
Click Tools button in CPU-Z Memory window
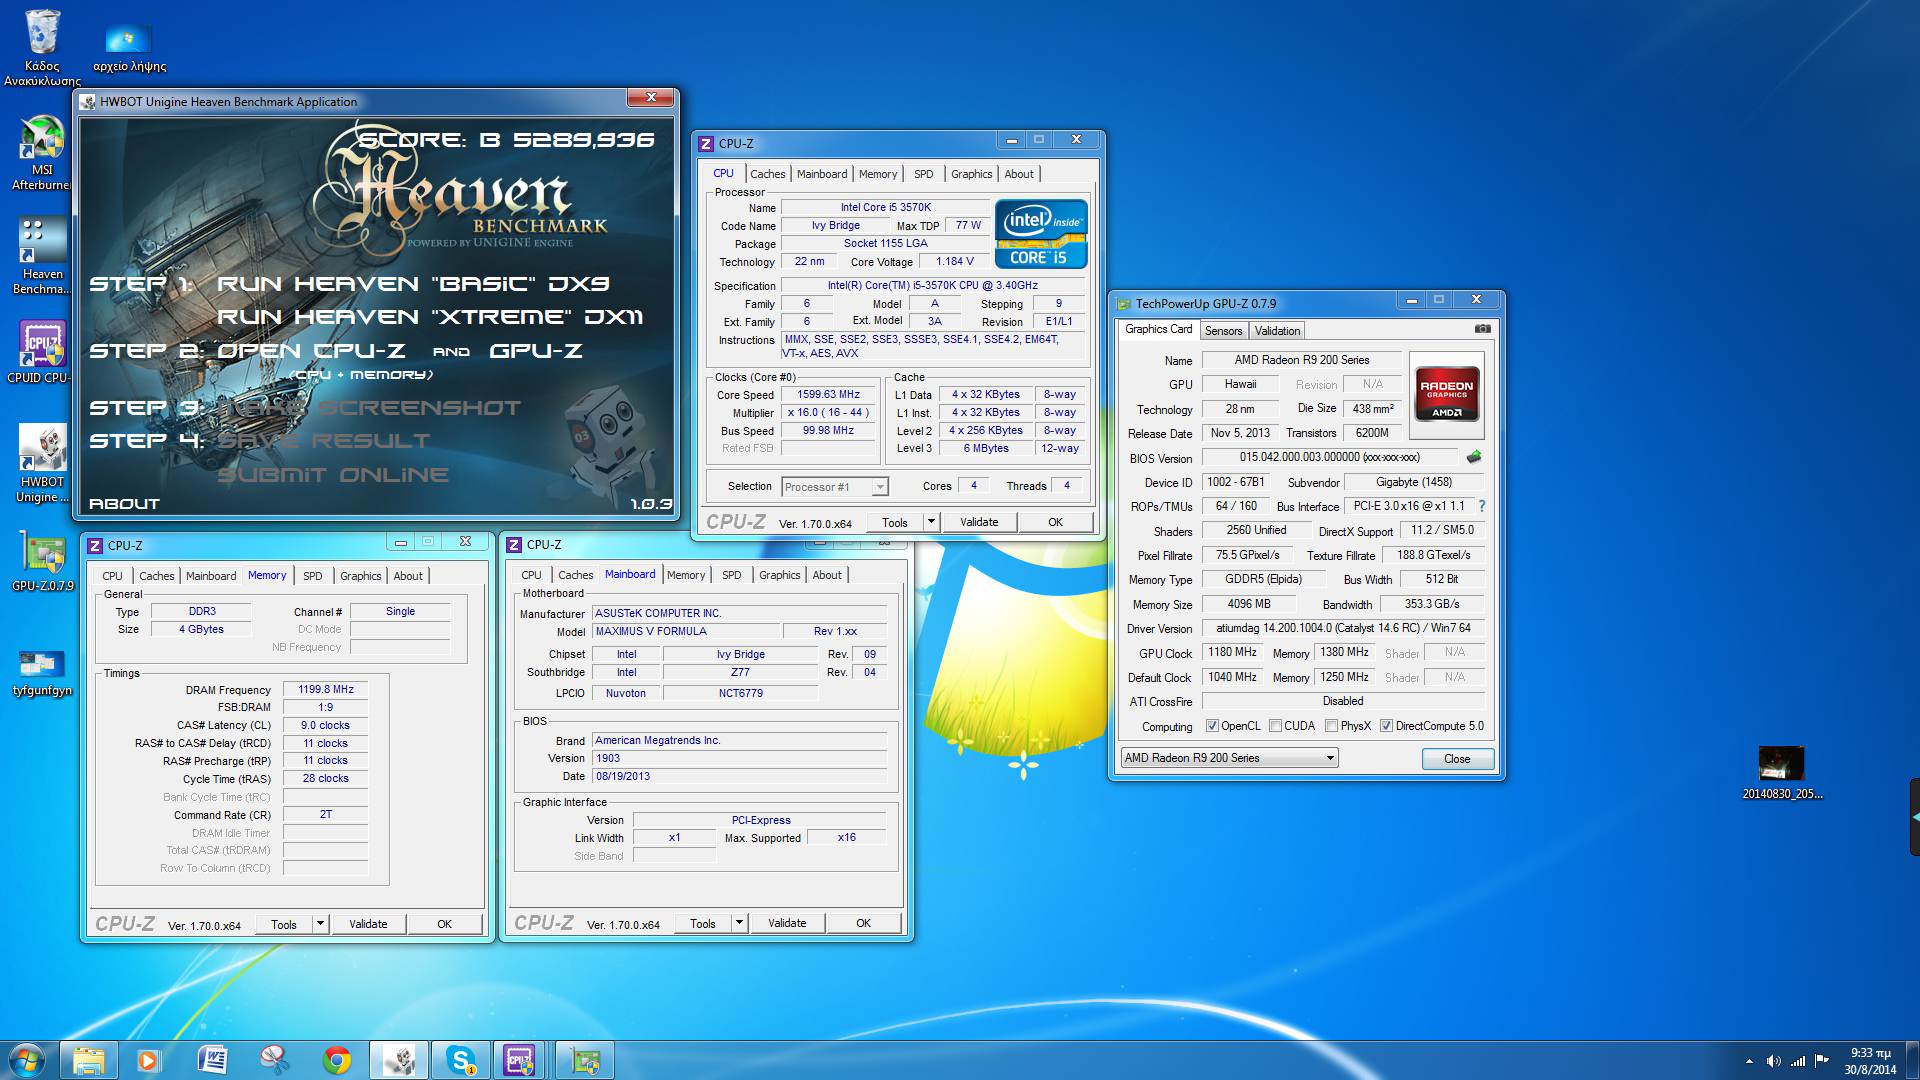pos(284,925)
